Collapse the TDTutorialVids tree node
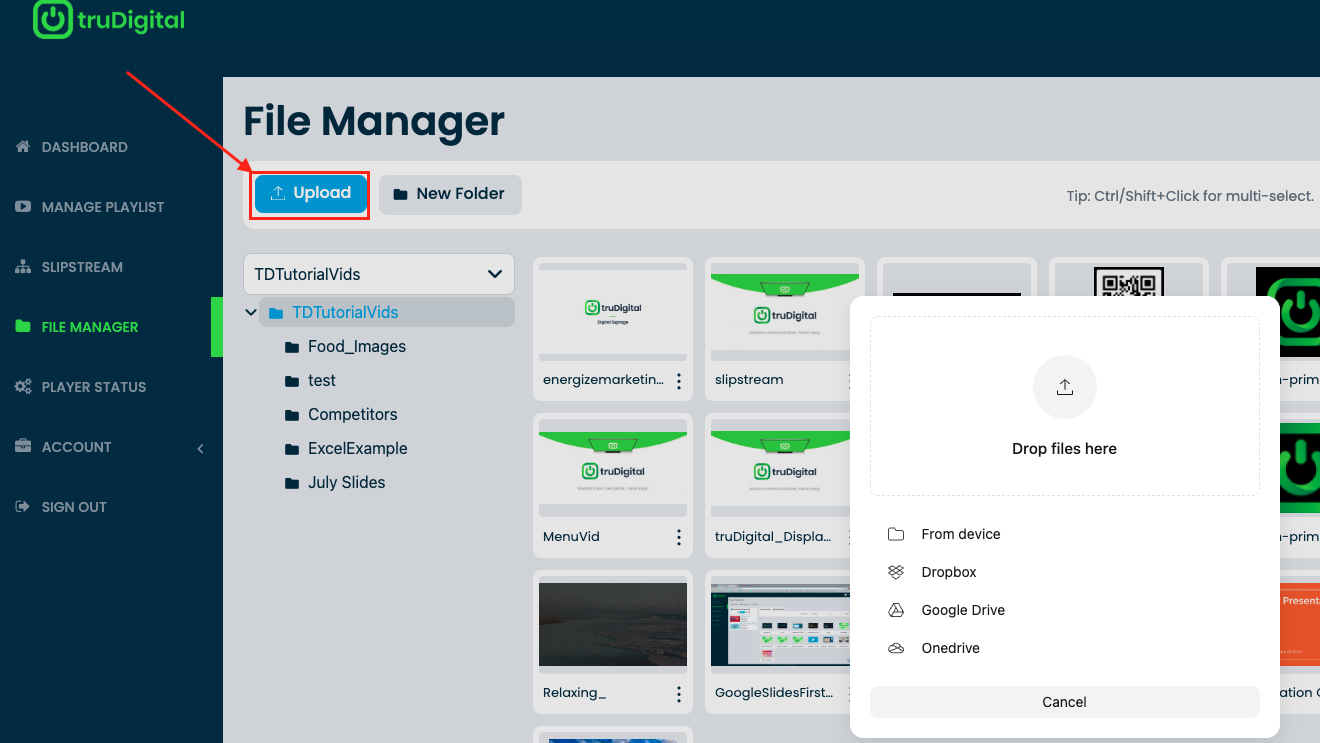Viewport: 1320px width, 743px height. click(x=250, y=313)
